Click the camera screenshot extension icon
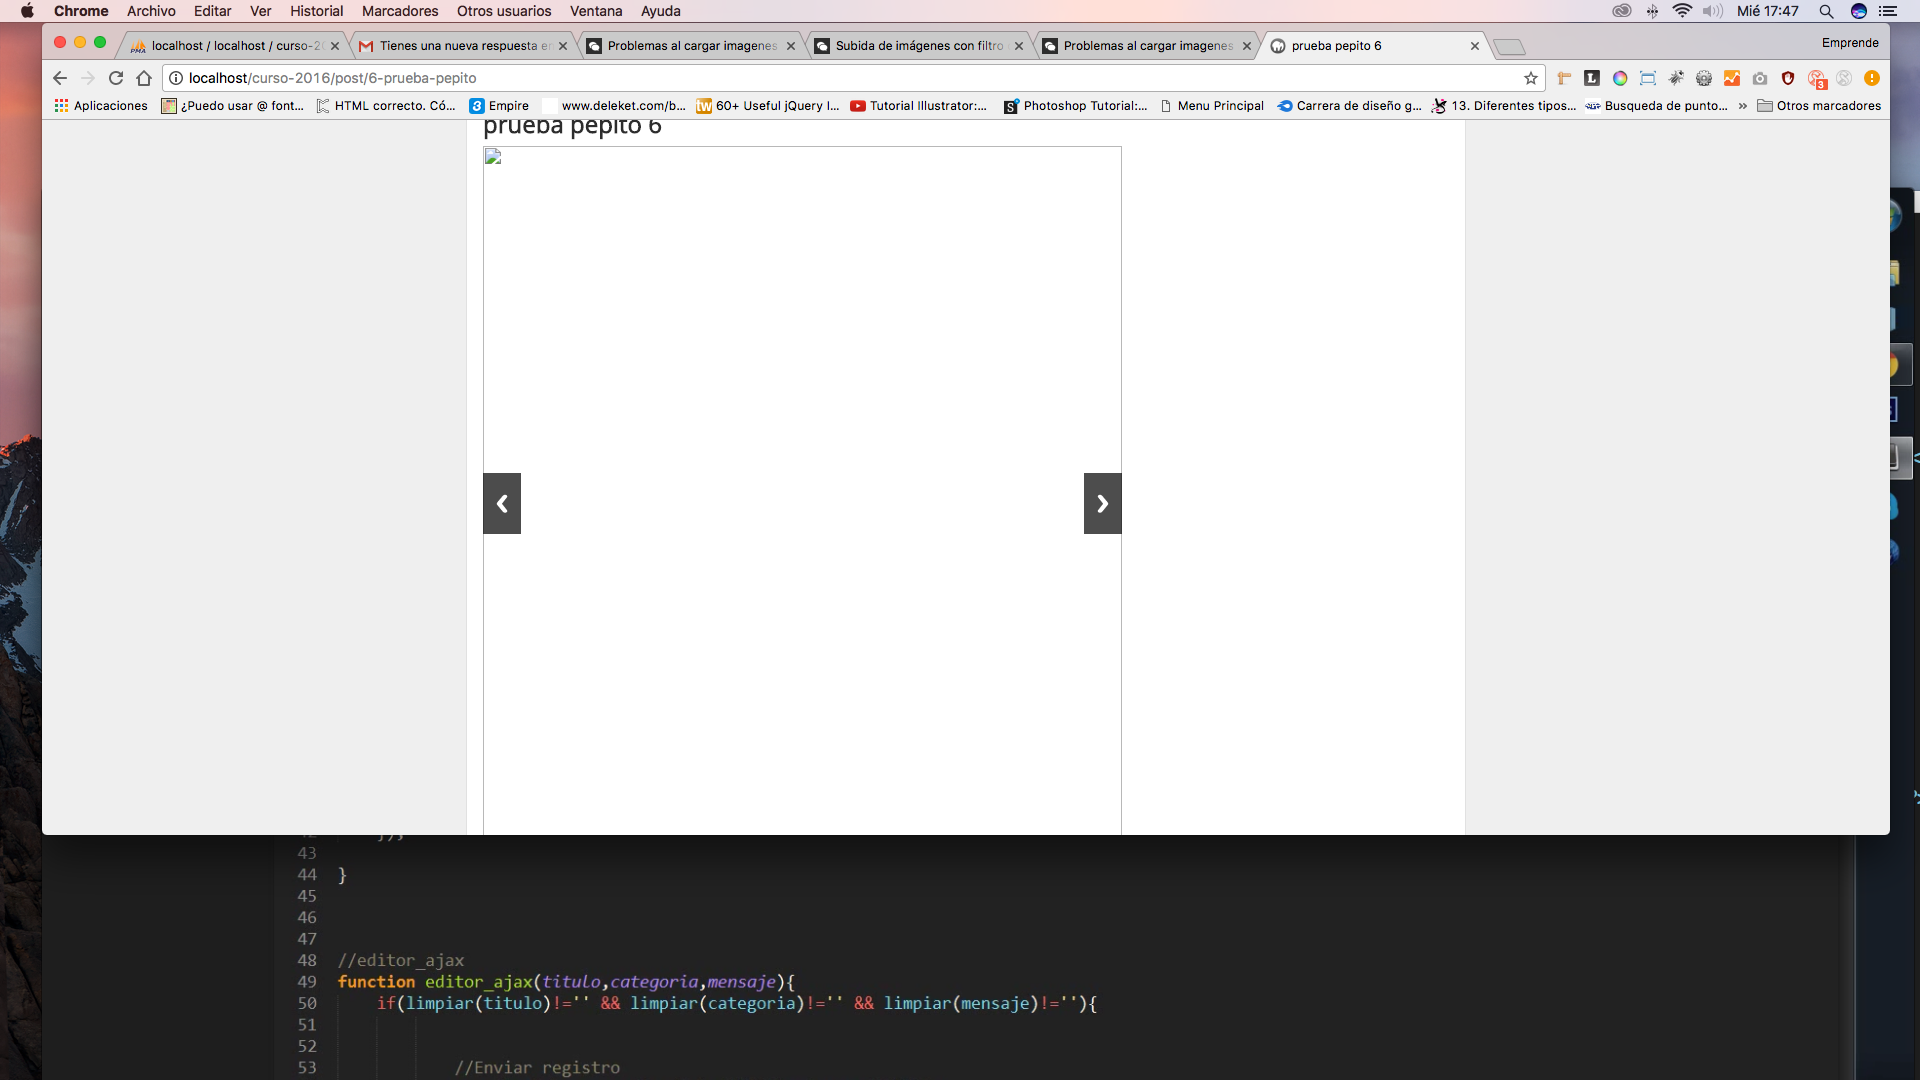Image resolution: width=1920 pixels, height=1080 pixels. [x=1760, y=78]
